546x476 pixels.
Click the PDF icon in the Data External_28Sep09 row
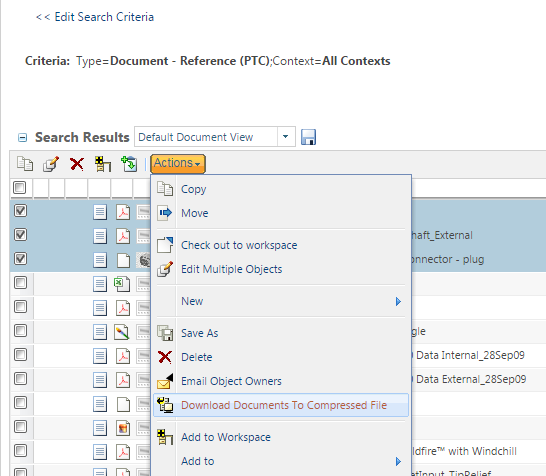tap(123, 380)
